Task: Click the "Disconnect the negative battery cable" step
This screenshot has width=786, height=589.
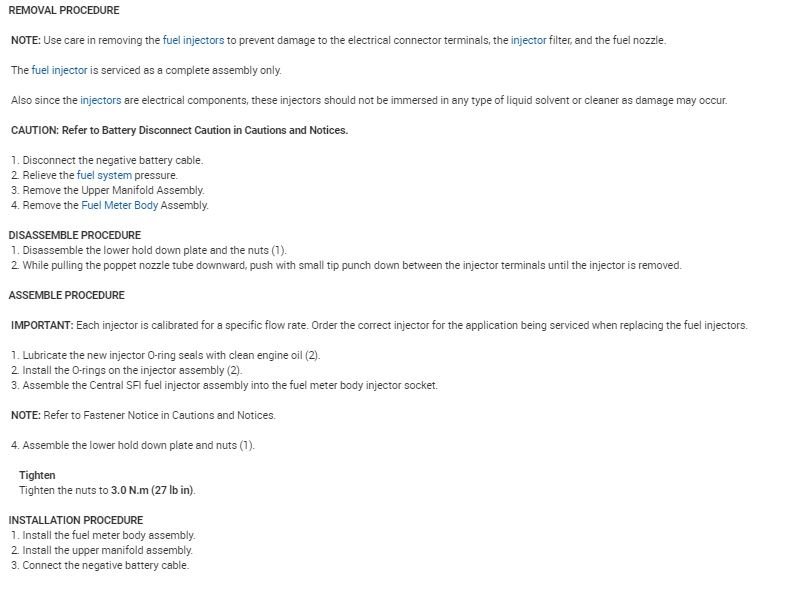Action: [107, 160]
